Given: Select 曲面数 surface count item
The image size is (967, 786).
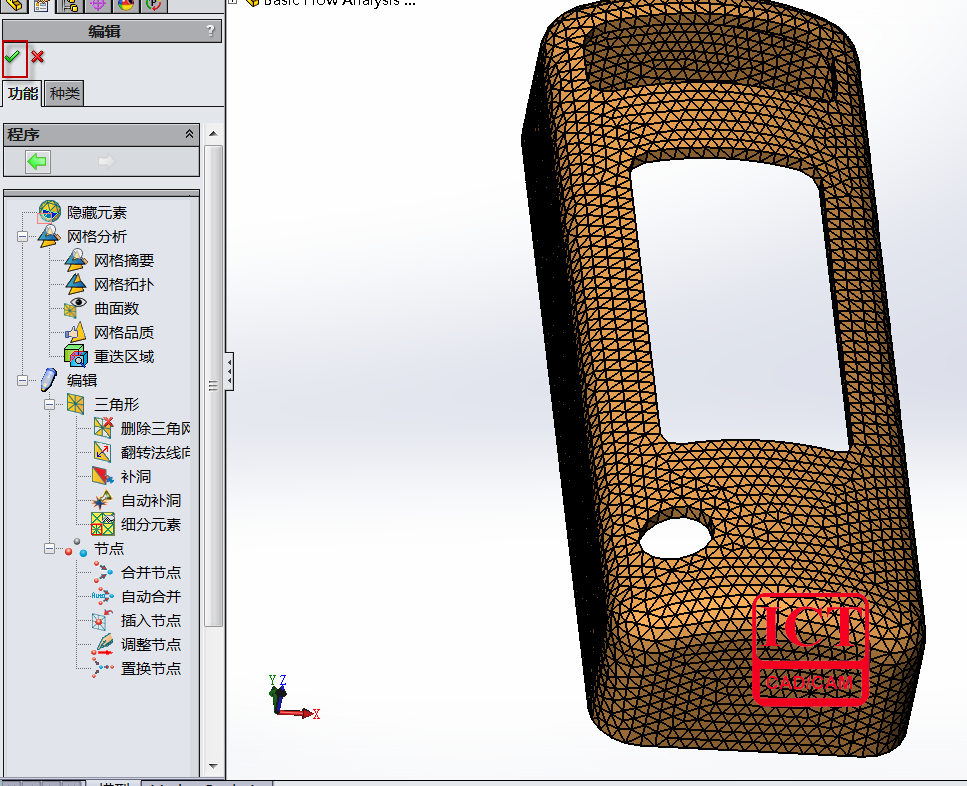Looking at the screenshot, I should click(x=116, y=308).
